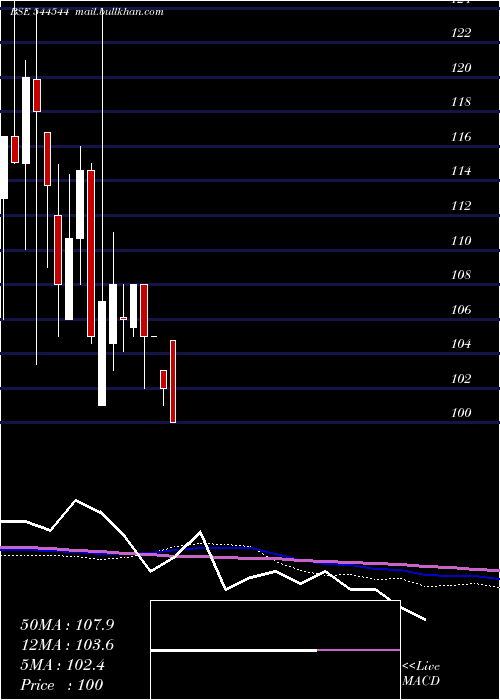
Task: Click the last red candle reaching 100
Action: point(173,381)
